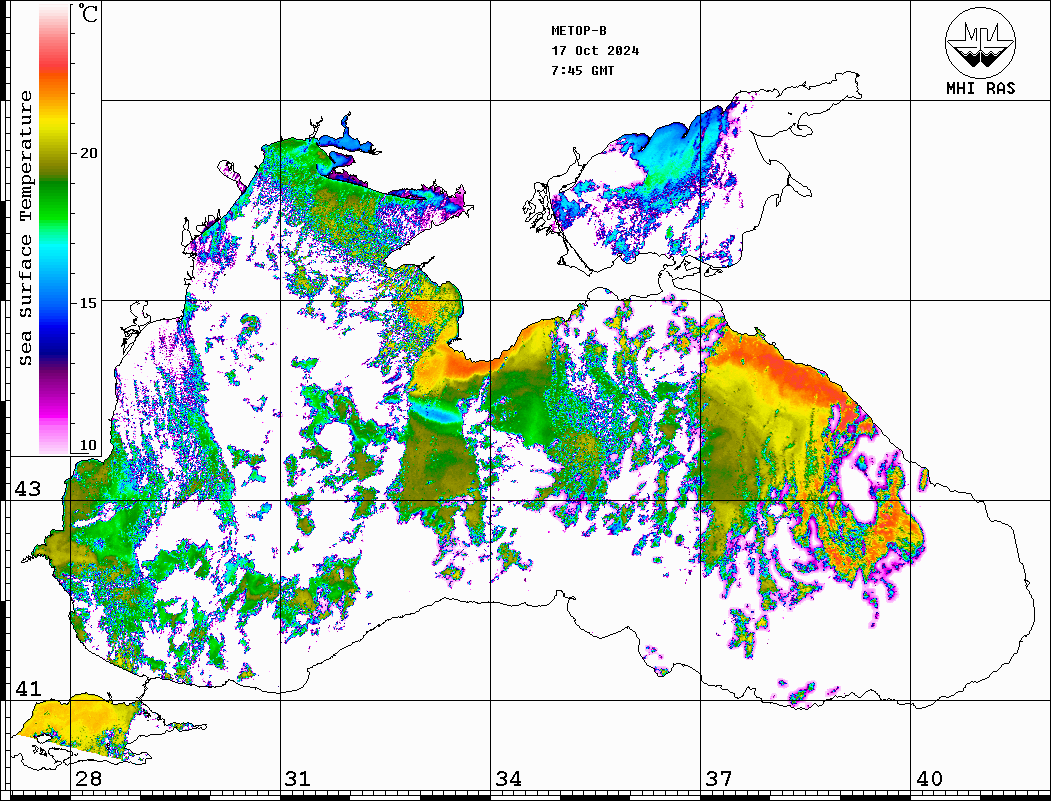Click the '°C' unit label on legend

(88, 13)
